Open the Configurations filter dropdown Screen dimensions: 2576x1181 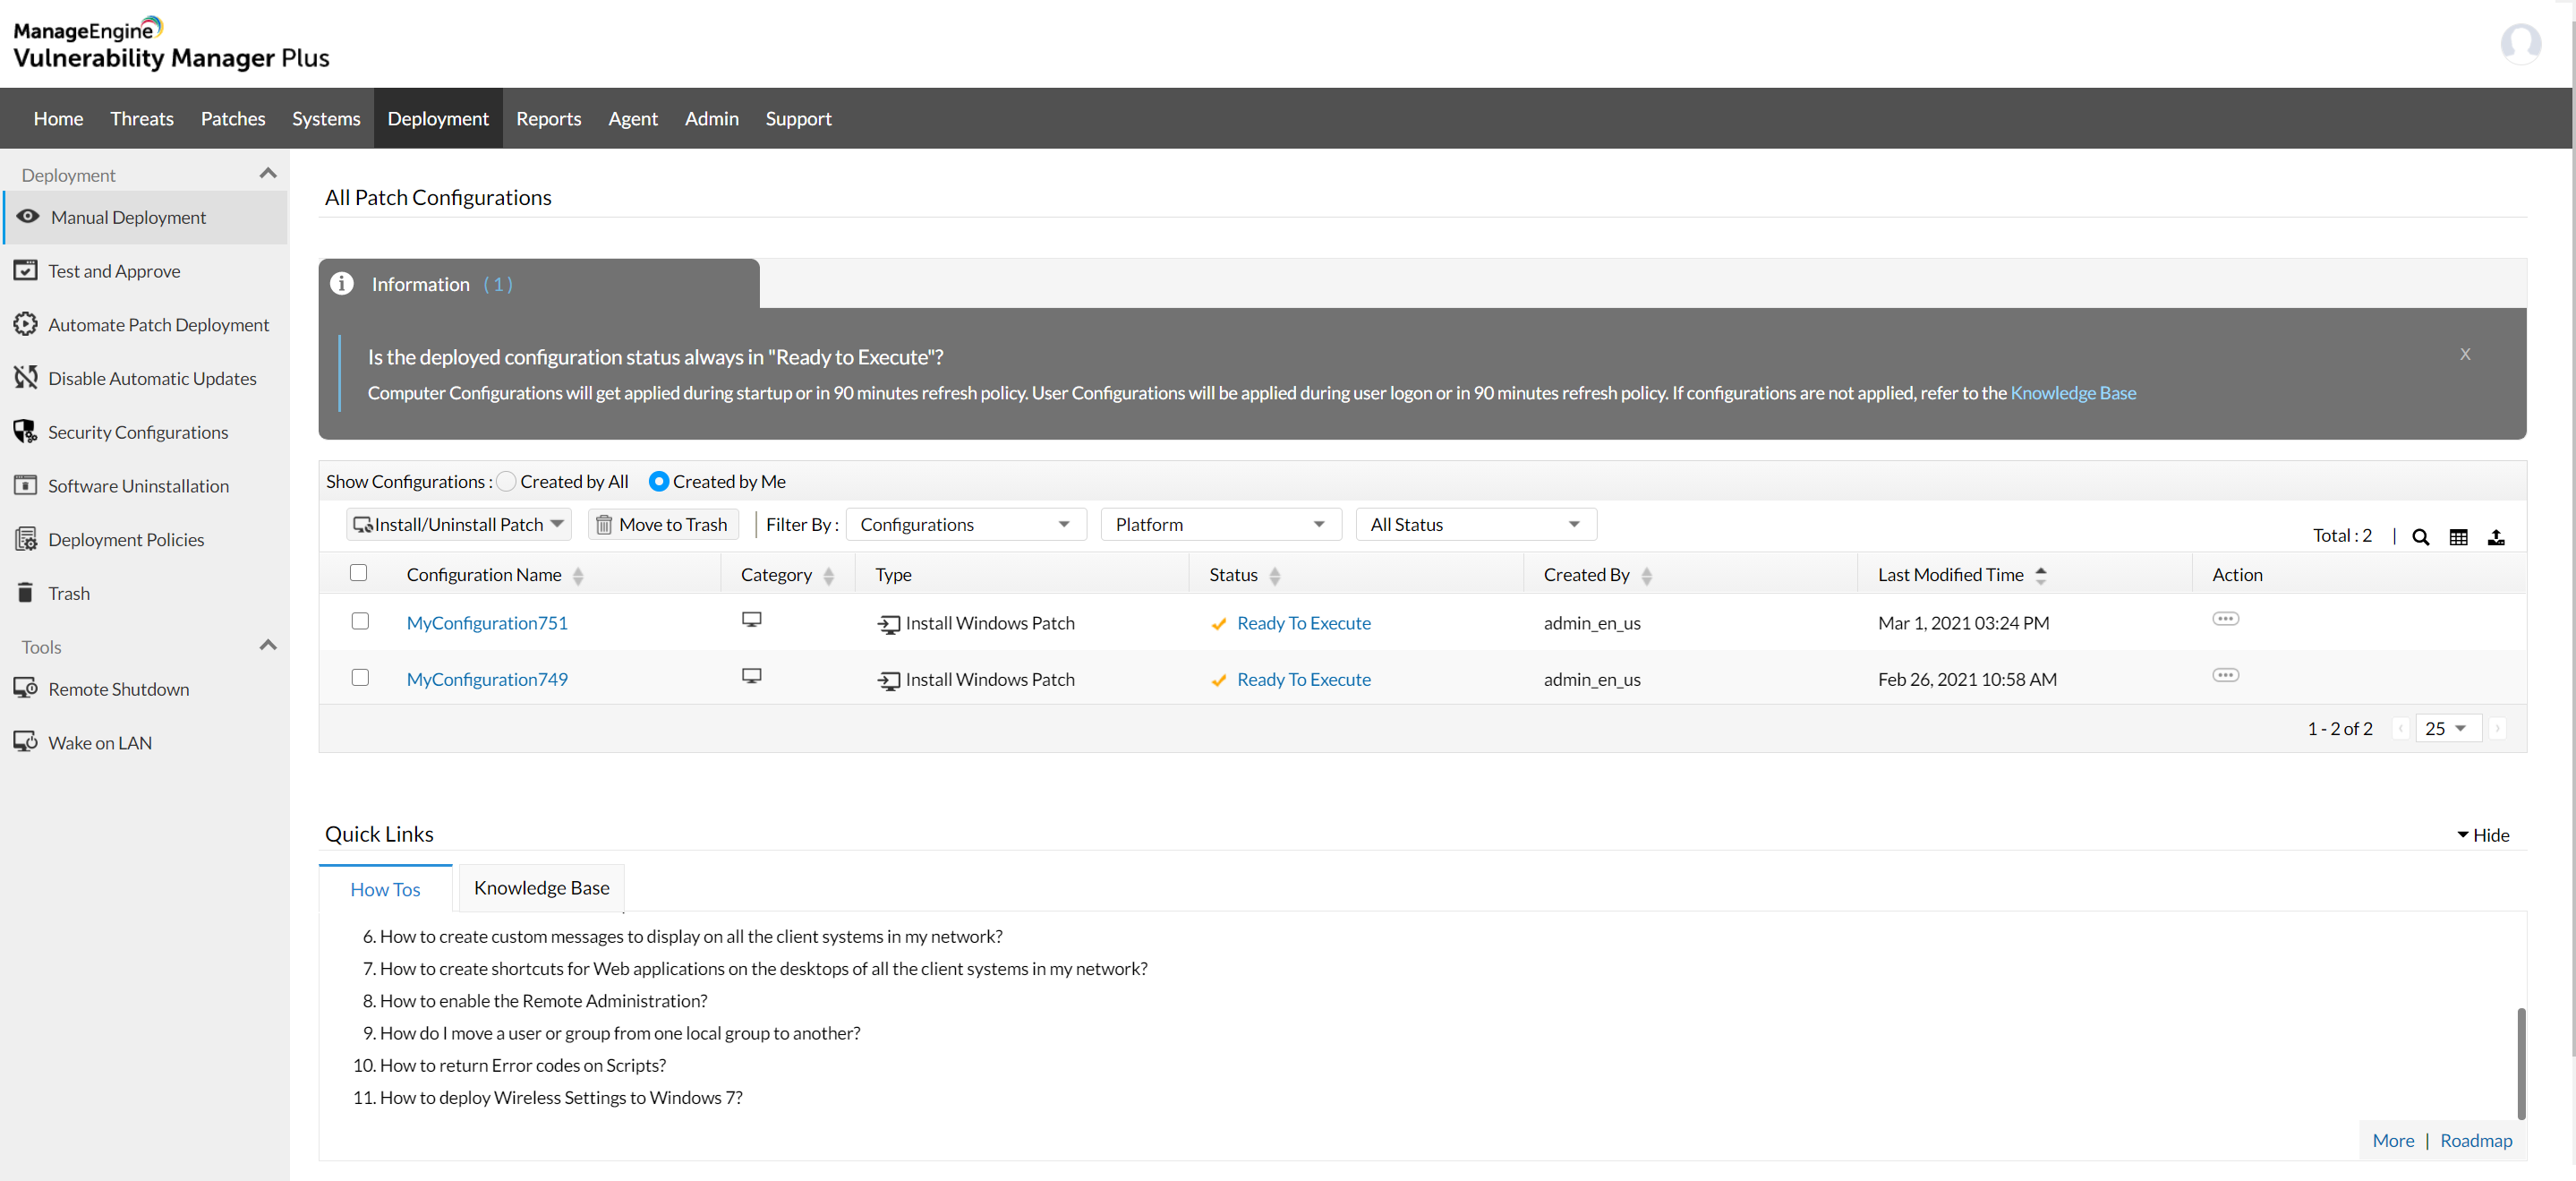(966, 524)
